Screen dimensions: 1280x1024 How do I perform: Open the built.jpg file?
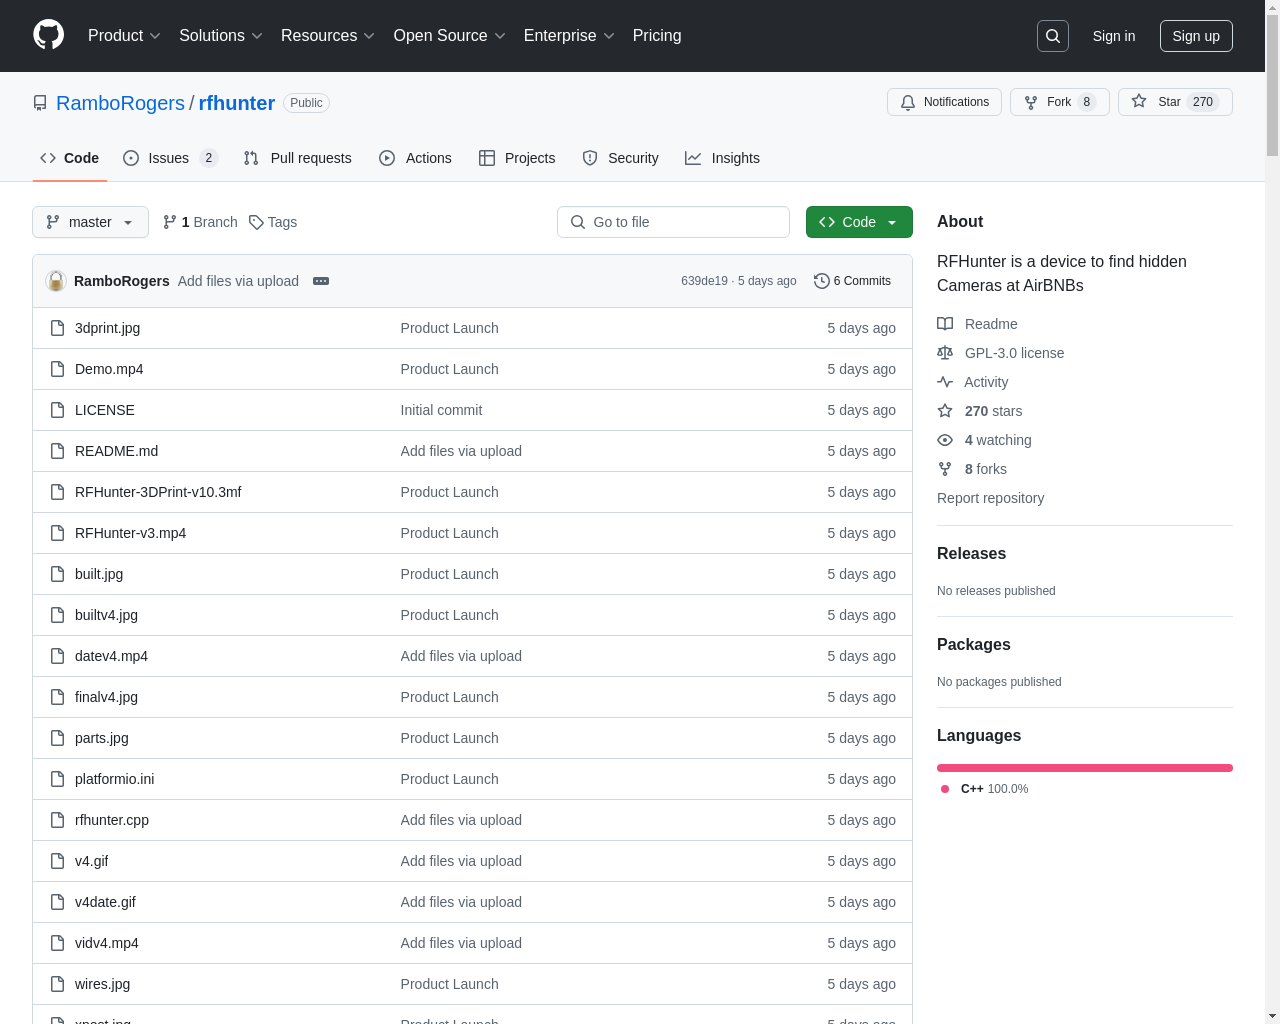click(x=99, y=574)
